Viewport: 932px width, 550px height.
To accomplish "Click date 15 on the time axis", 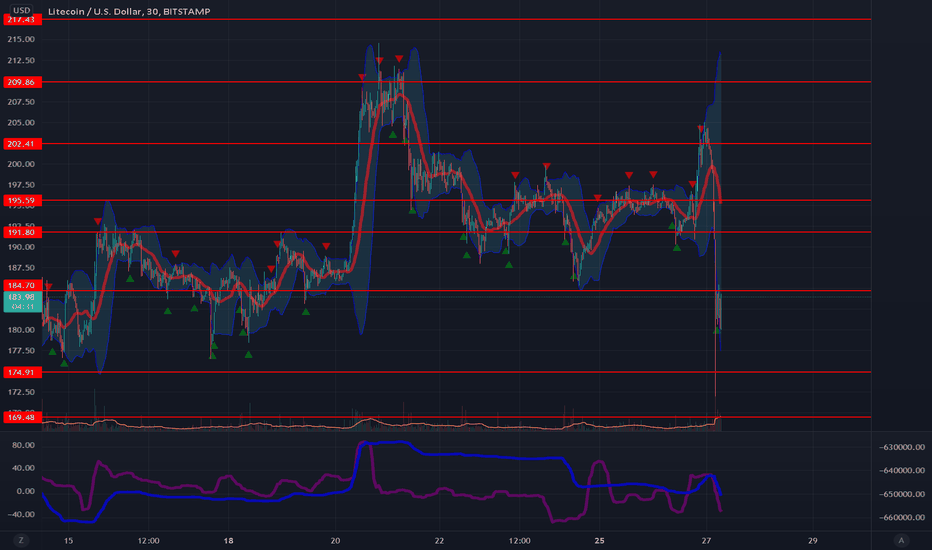I will [68, 541].
